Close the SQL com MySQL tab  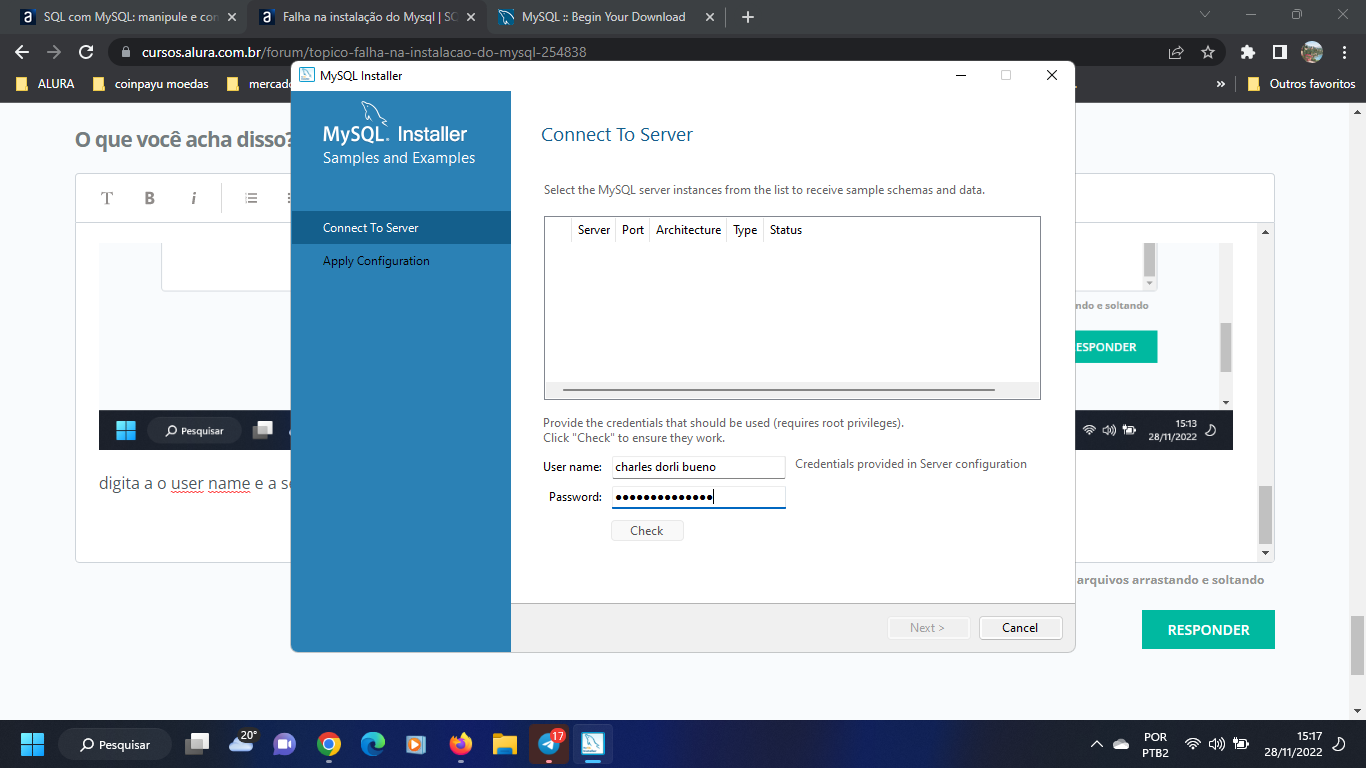coord(232,17)
